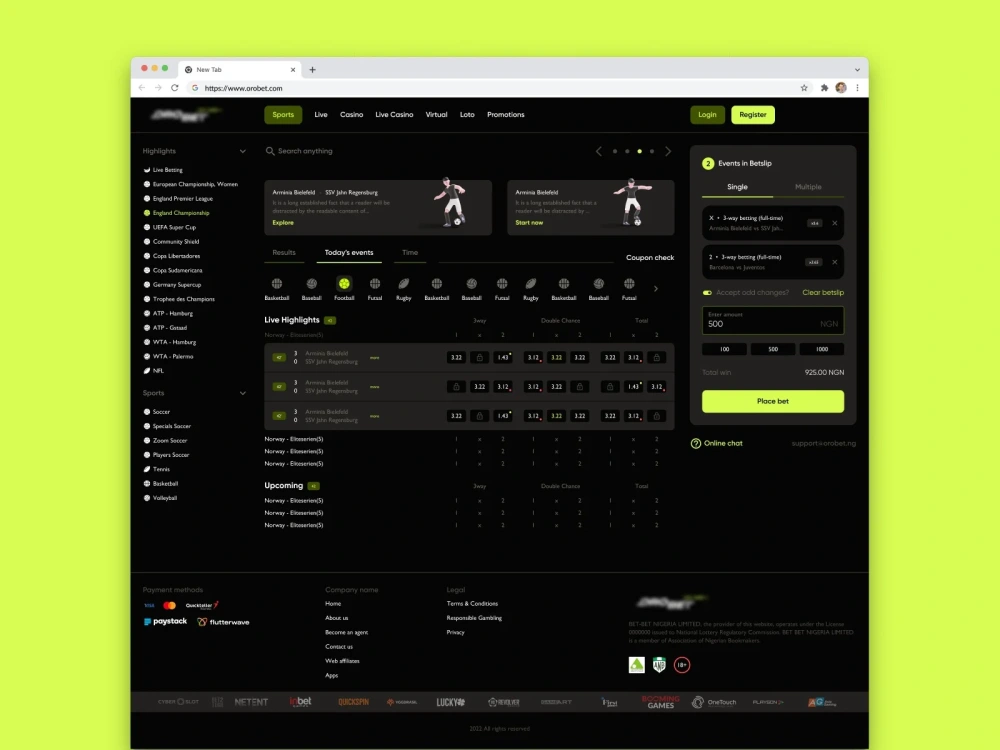Close the New Tab browser tab
Image resolution: width=1000 pixels, height=750 pixels.
tap(293, 70)
